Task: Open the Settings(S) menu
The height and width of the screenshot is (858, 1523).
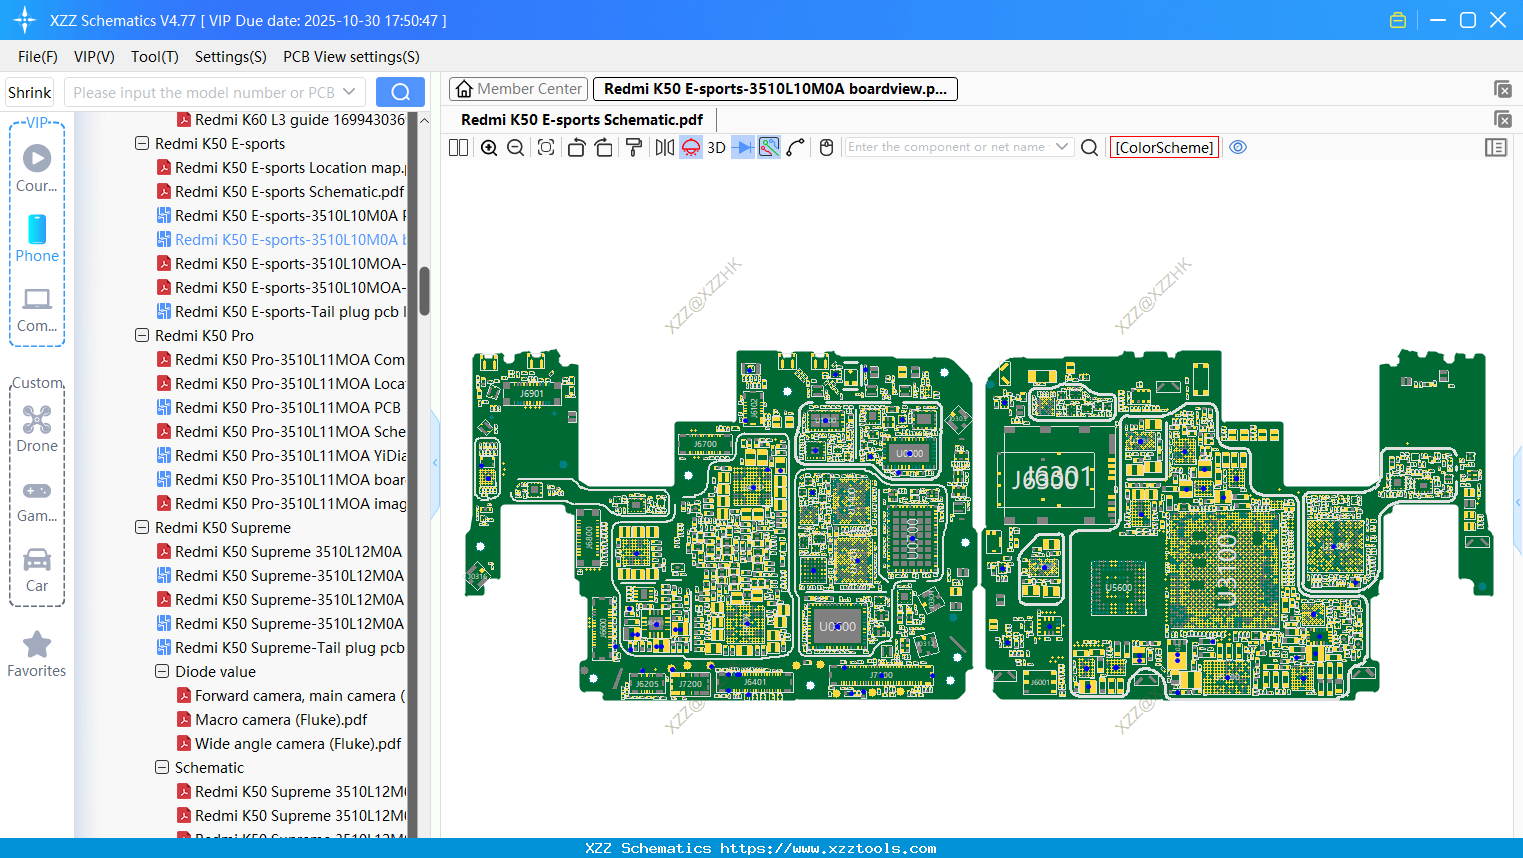Action: pyautogui.click(x=230, y=57)
